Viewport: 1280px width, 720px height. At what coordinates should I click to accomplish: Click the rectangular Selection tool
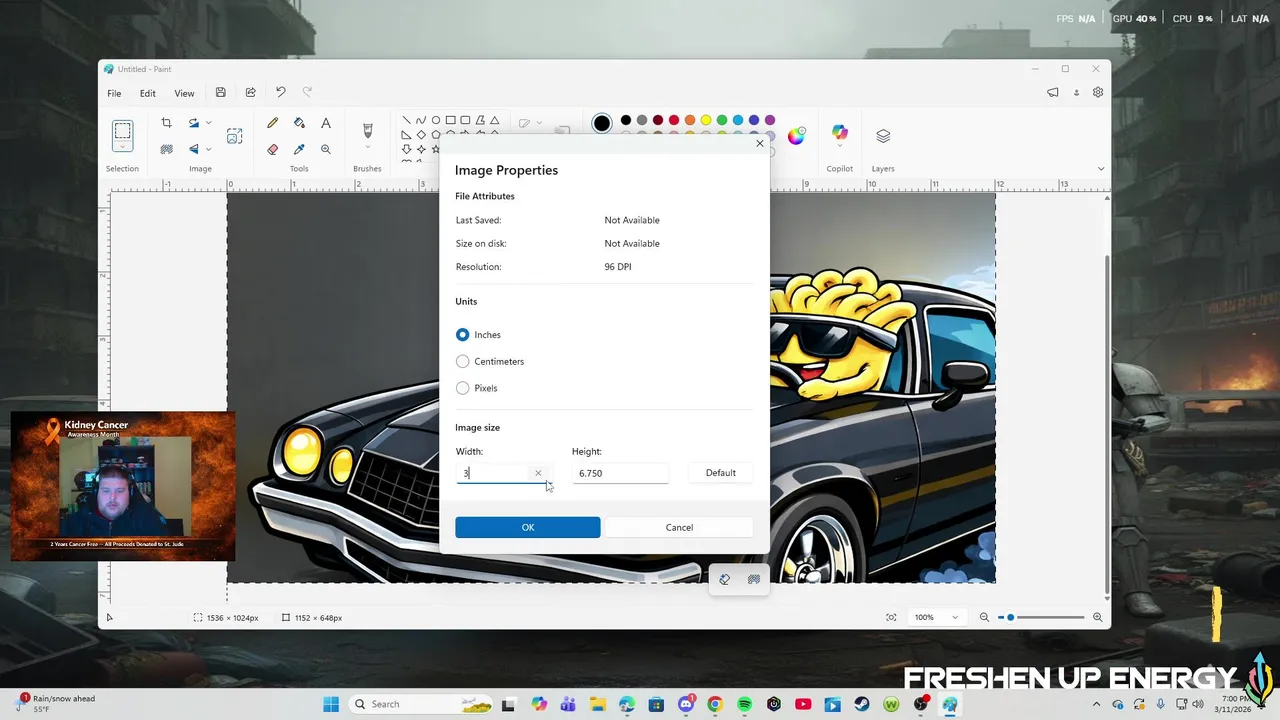122,131
